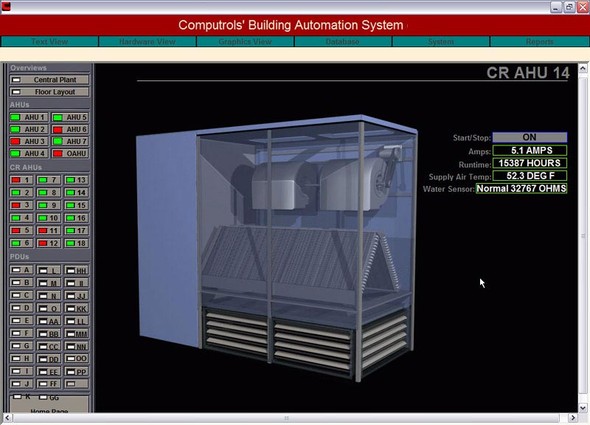Viewport: 590px width, 425px height.
Task: Open CR AHU 16 unit
Action: (x=76, y=218)
